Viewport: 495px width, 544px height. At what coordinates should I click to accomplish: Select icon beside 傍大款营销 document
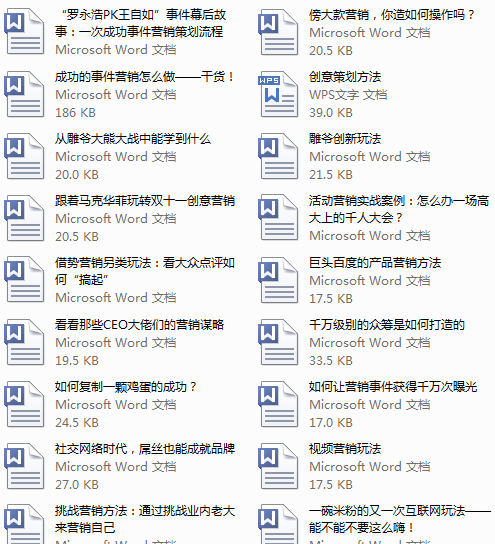pos(278,32)
